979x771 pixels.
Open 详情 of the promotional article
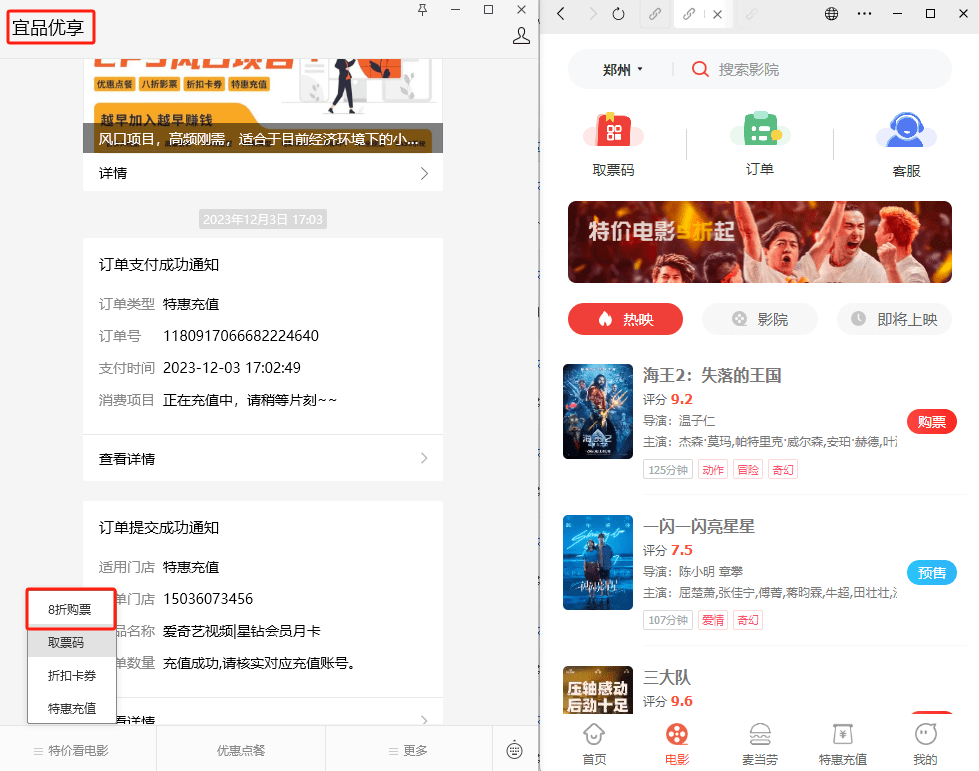[x=263, y=173]
